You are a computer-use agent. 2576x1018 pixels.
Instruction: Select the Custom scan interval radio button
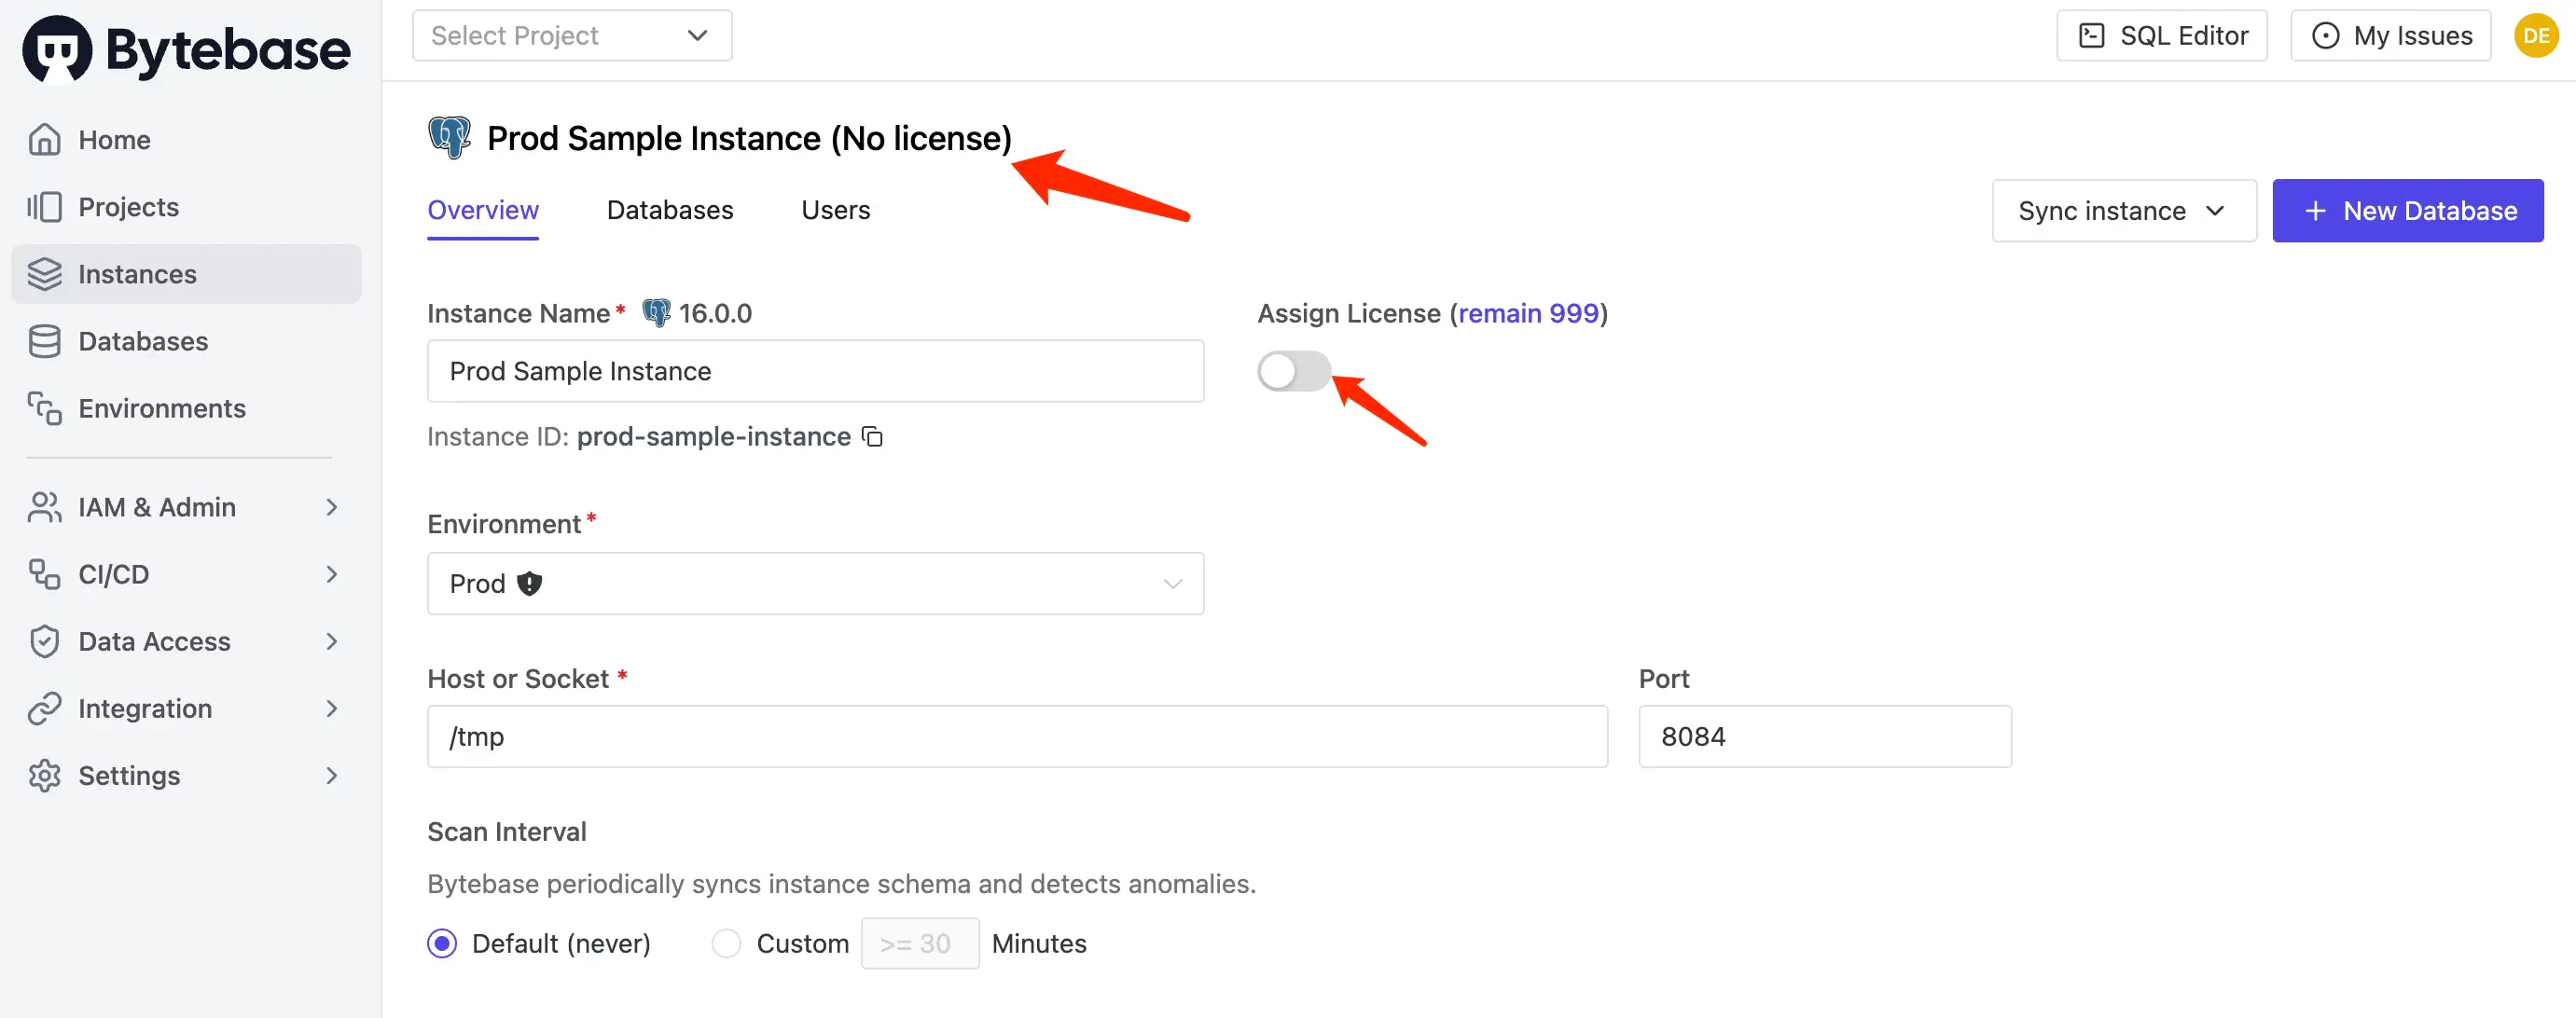tap(726, 942)
